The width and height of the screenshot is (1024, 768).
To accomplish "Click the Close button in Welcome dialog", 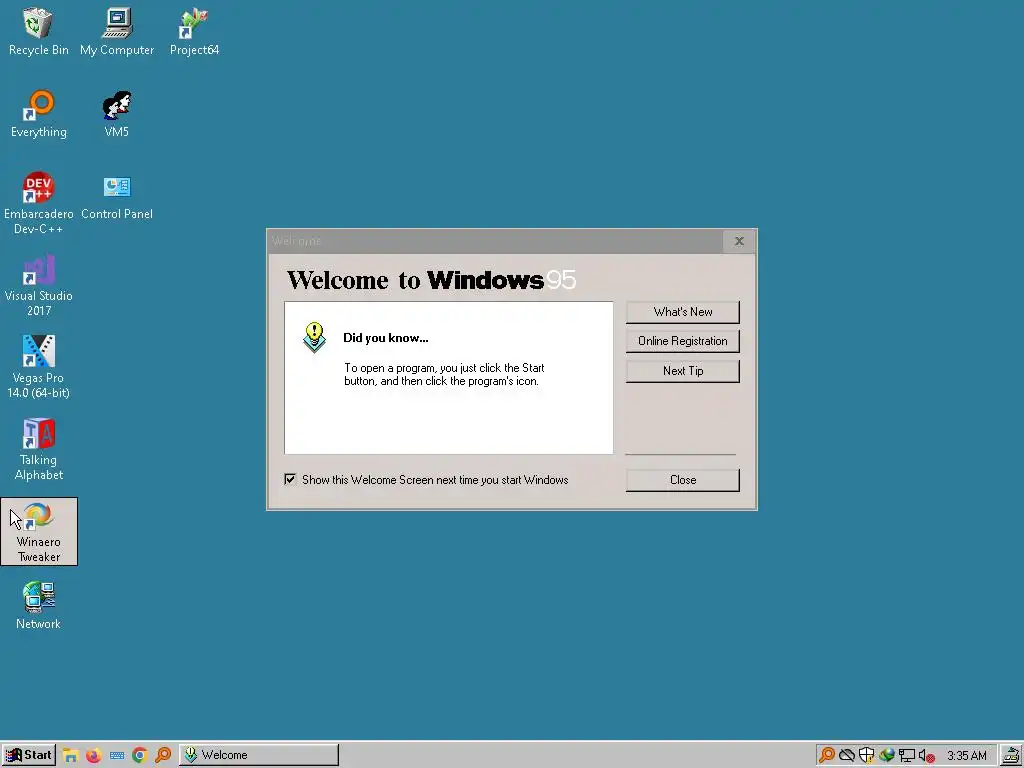I will click(682, 480).
